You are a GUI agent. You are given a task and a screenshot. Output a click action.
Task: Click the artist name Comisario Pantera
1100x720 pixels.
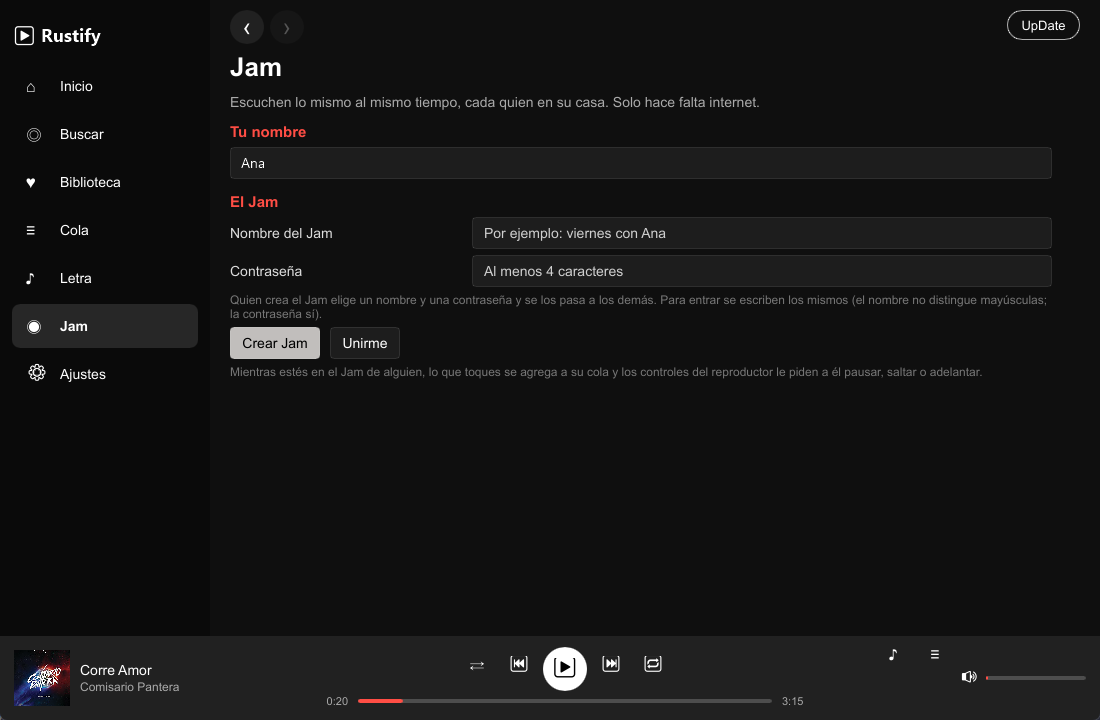point(130,687)
